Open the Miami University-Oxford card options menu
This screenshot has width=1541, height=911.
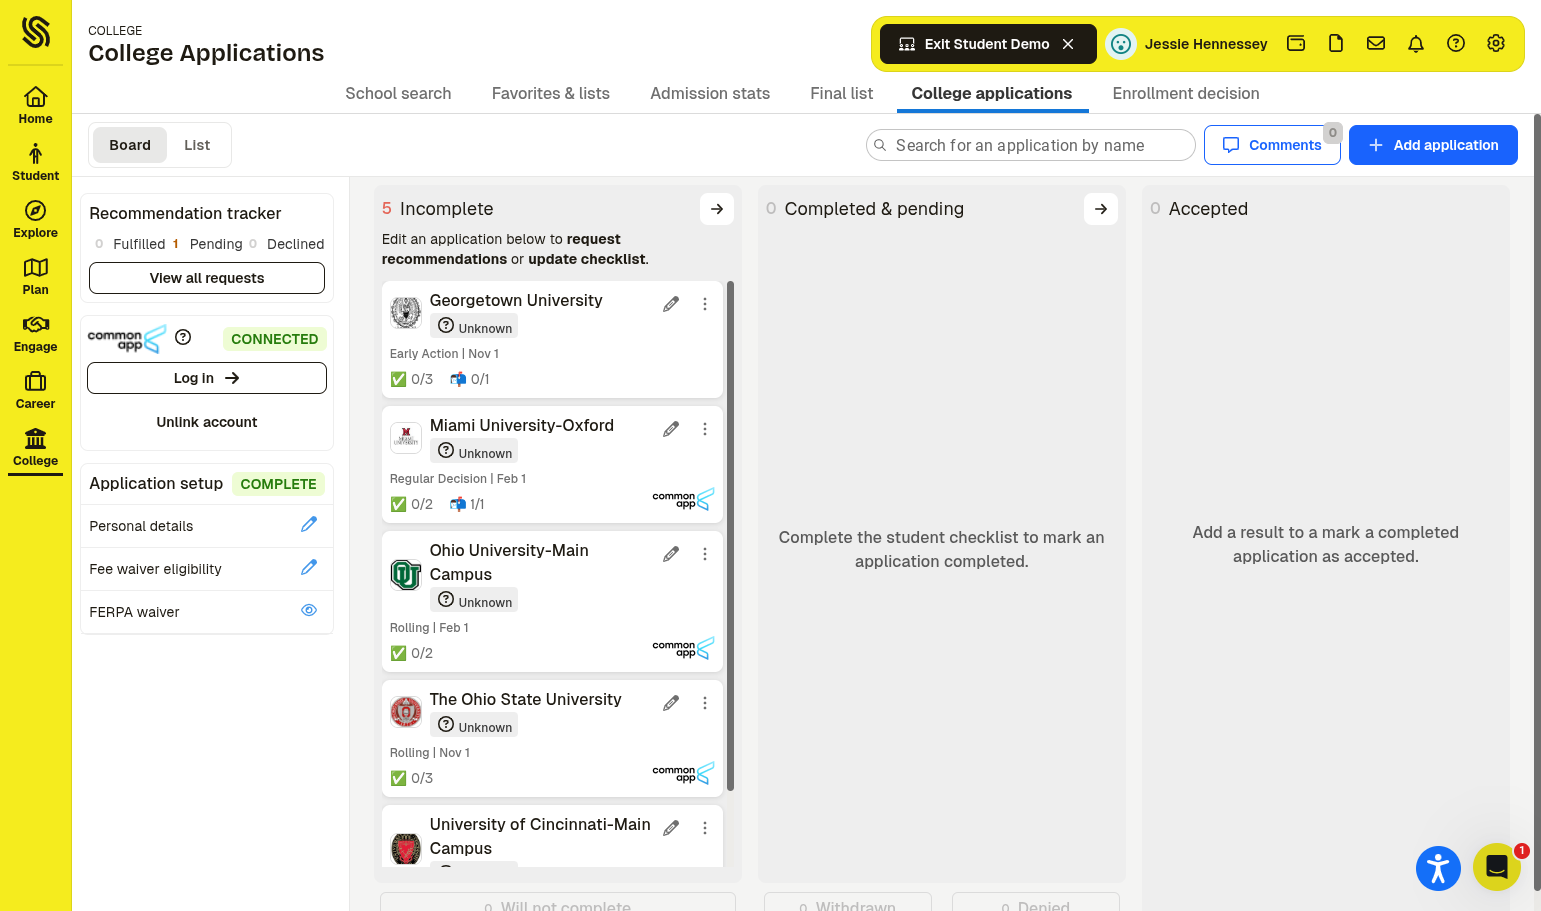[705, 429]
